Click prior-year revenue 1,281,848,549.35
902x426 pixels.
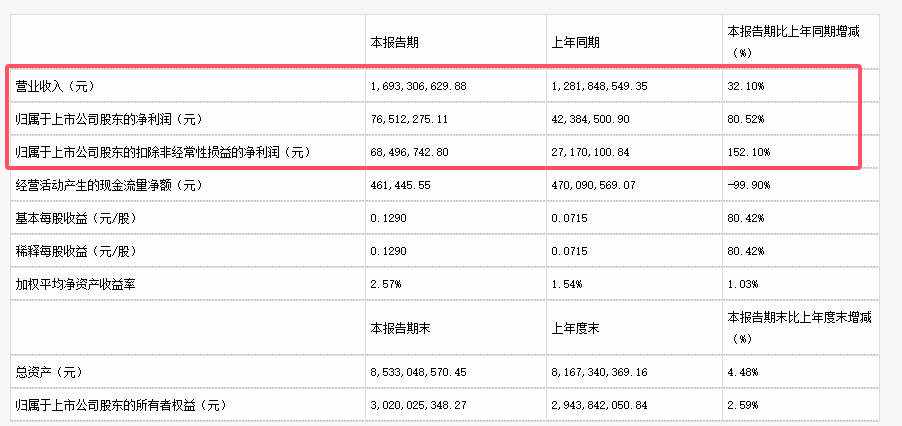[x=600, y=87]
